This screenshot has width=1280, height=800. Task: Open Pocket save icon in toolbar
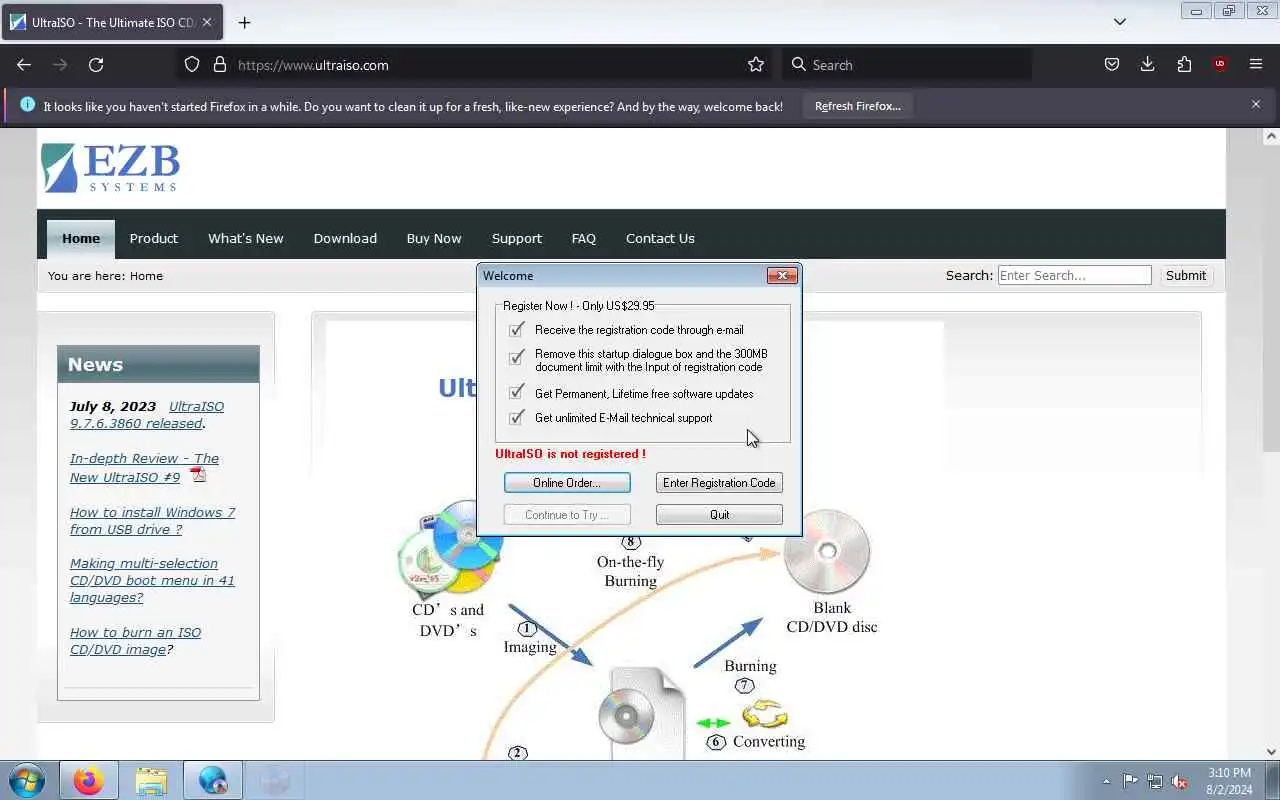click(x=1111, y=65)
